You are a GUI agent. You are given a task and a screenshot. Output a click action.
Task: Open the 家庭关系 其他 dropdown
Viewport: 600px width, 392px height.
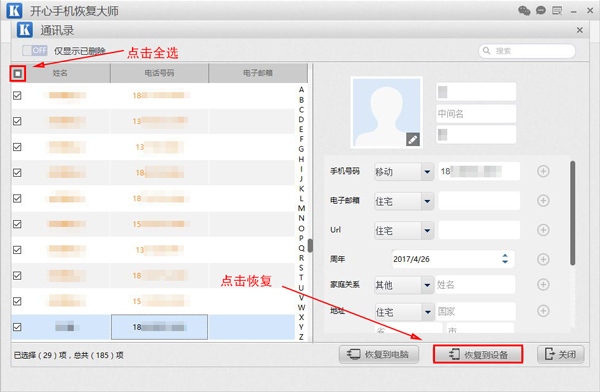pyautogui.click(x=404, y=285)
